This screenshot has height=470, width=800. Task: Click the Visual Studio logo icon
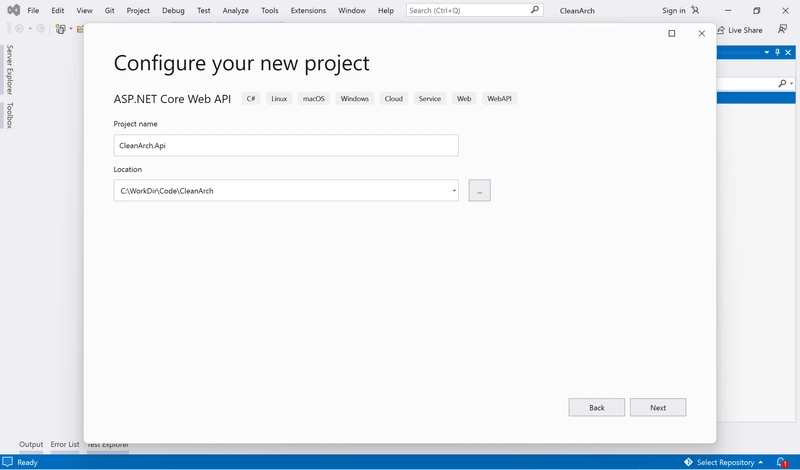(14, 10)
